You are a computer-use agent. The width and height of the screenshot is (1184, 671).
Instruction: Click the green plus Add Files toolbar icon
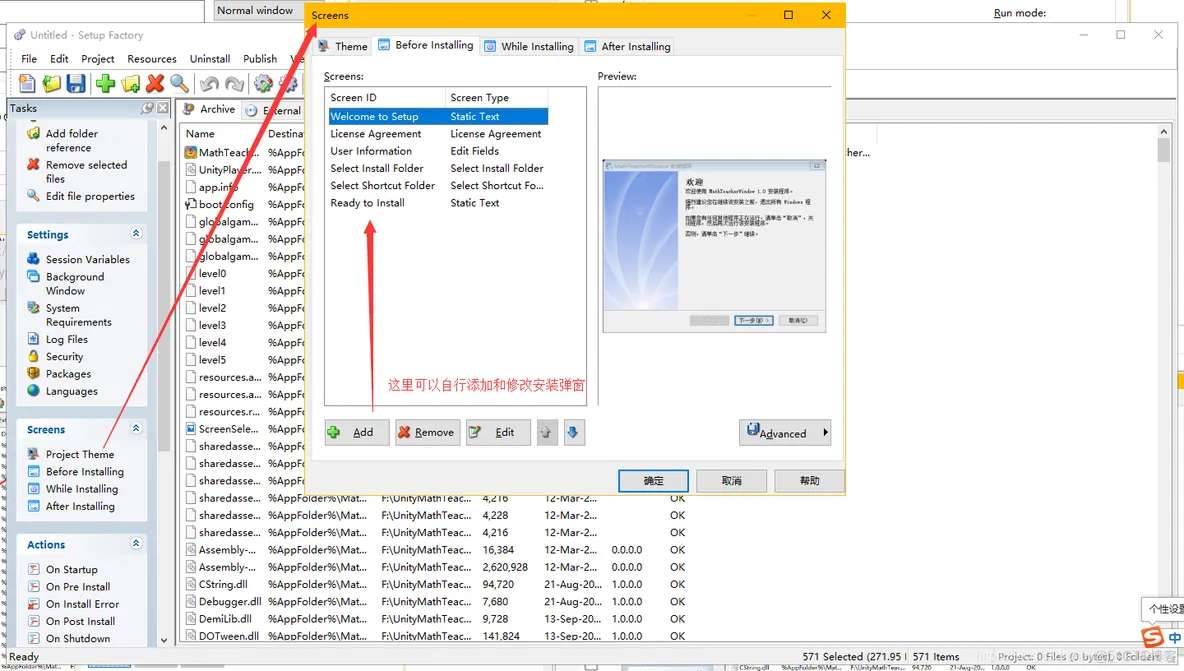click(105, 83)
